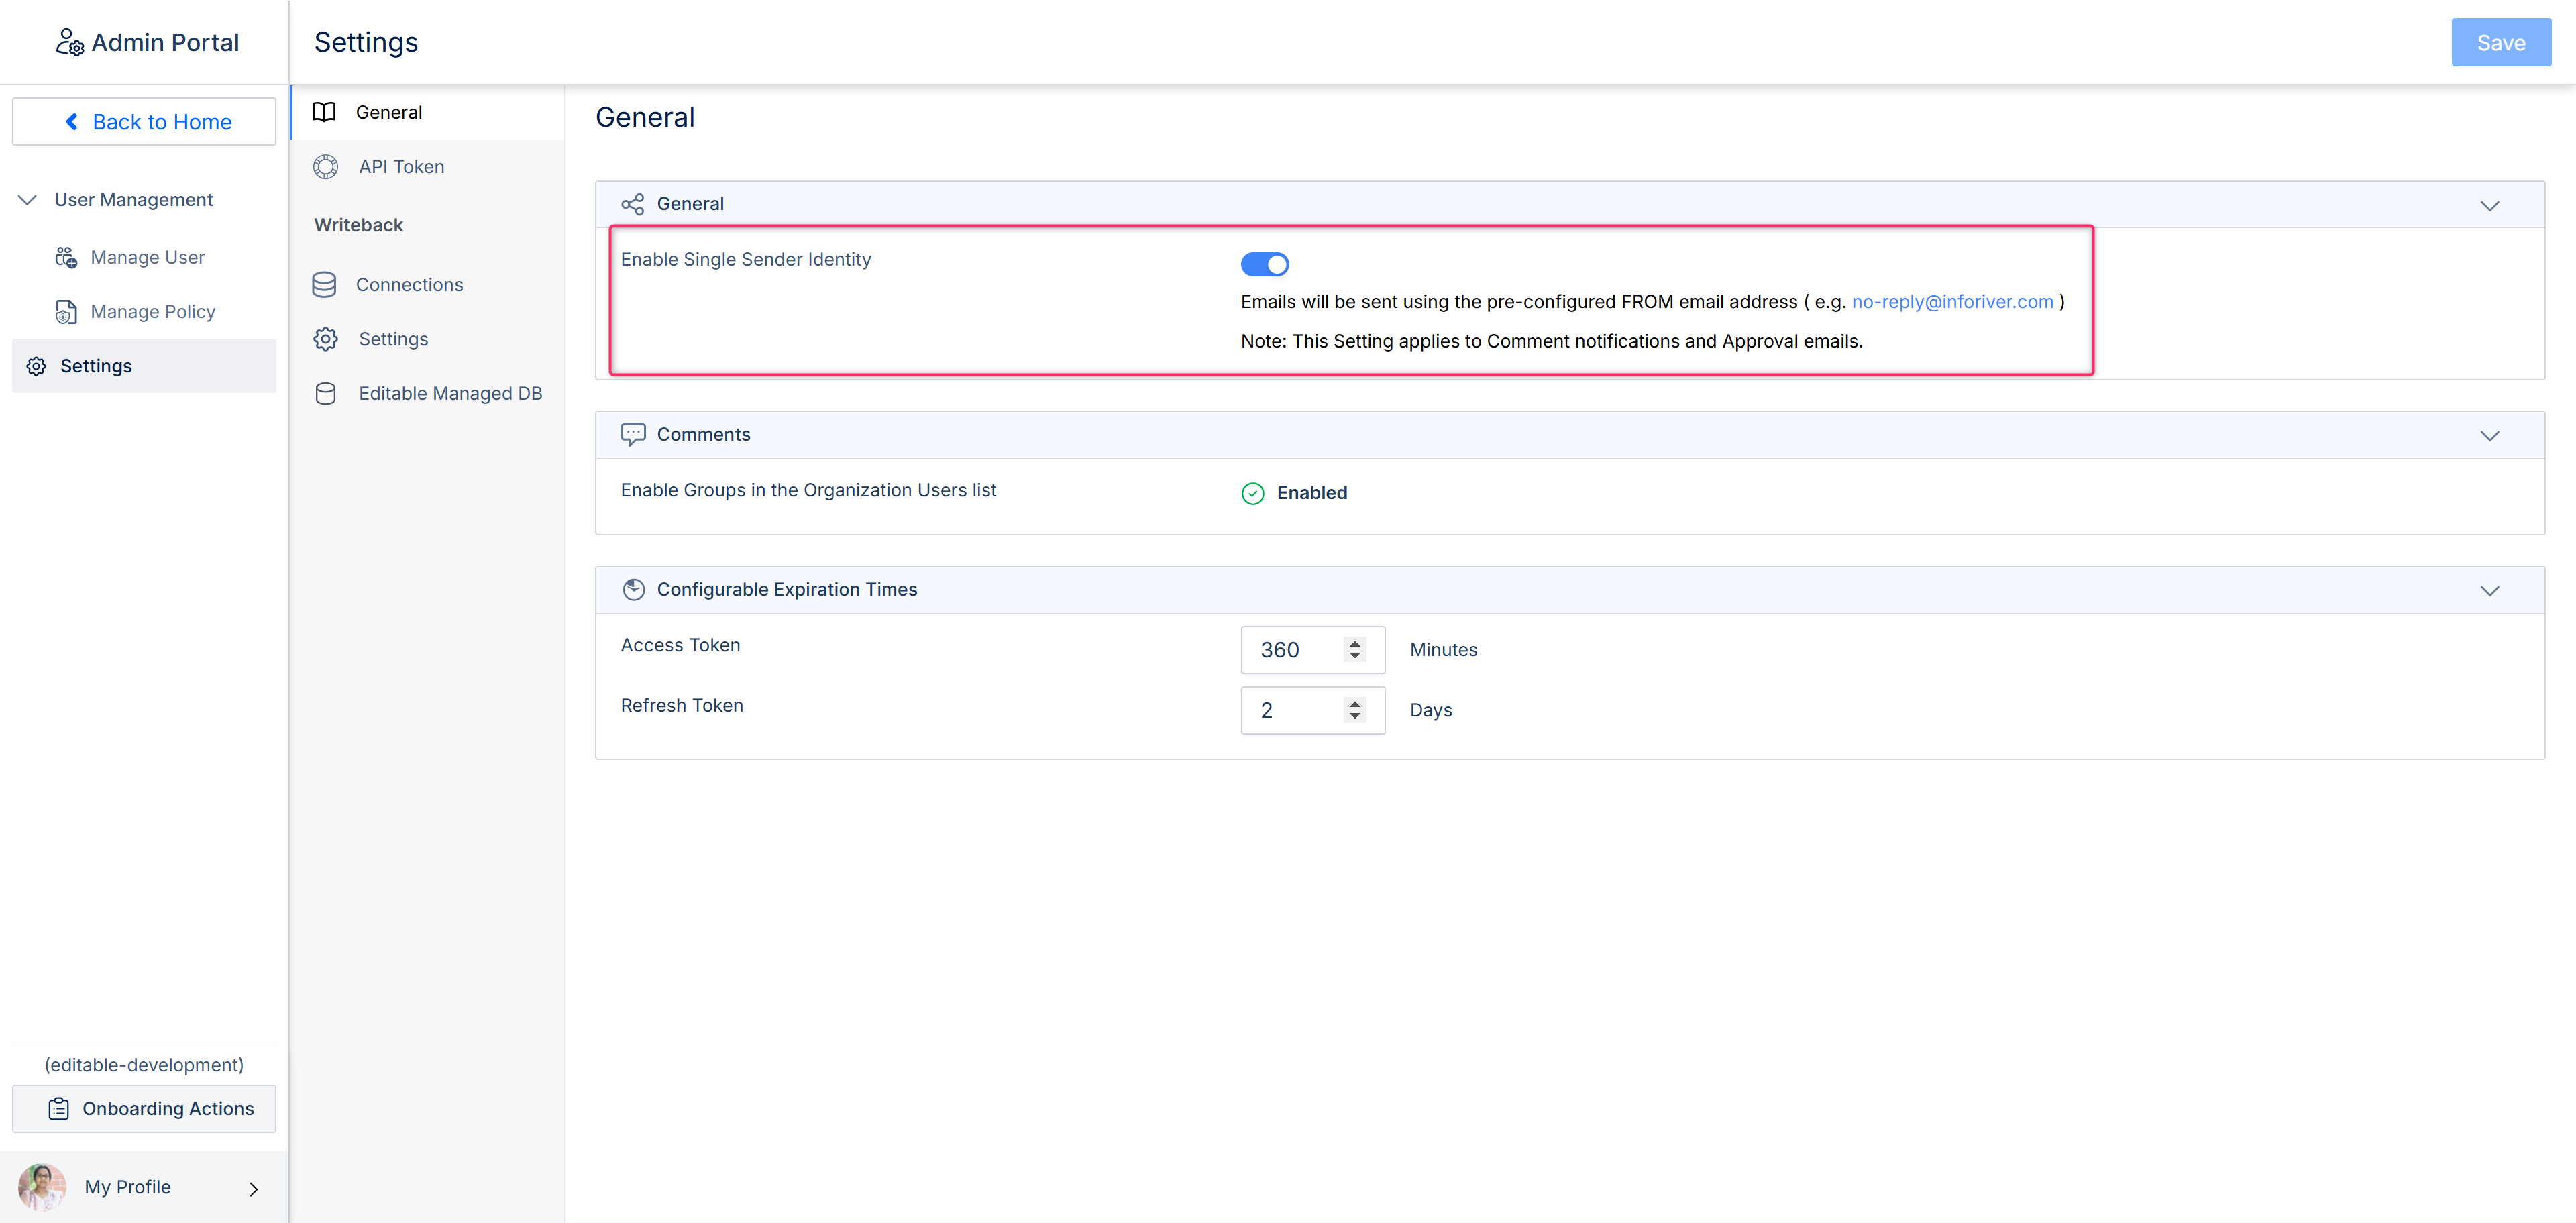The width and height of the screenshot is (2576, 1223).
Task: Click the Save button
Action: pos(2500,43)
